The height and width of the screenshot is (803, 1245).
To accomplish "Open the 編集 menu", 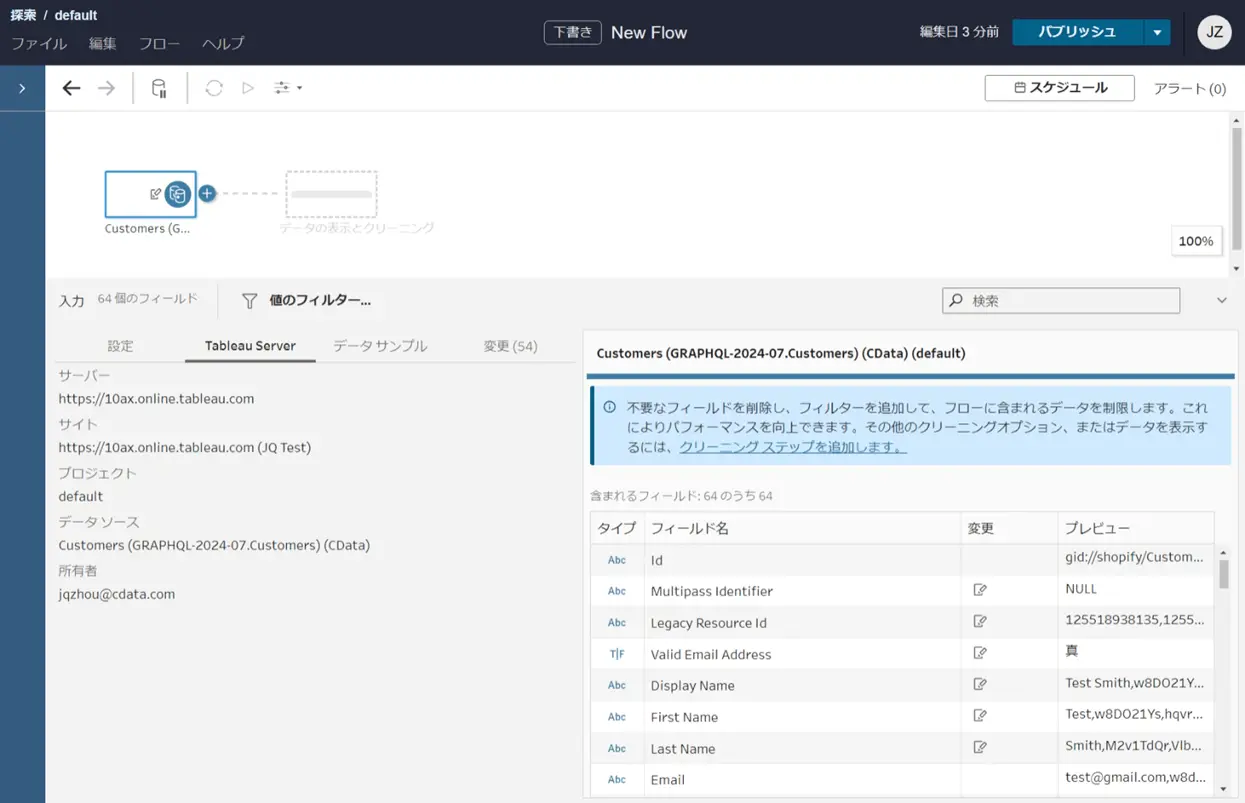I will click(x=102, y=44).
